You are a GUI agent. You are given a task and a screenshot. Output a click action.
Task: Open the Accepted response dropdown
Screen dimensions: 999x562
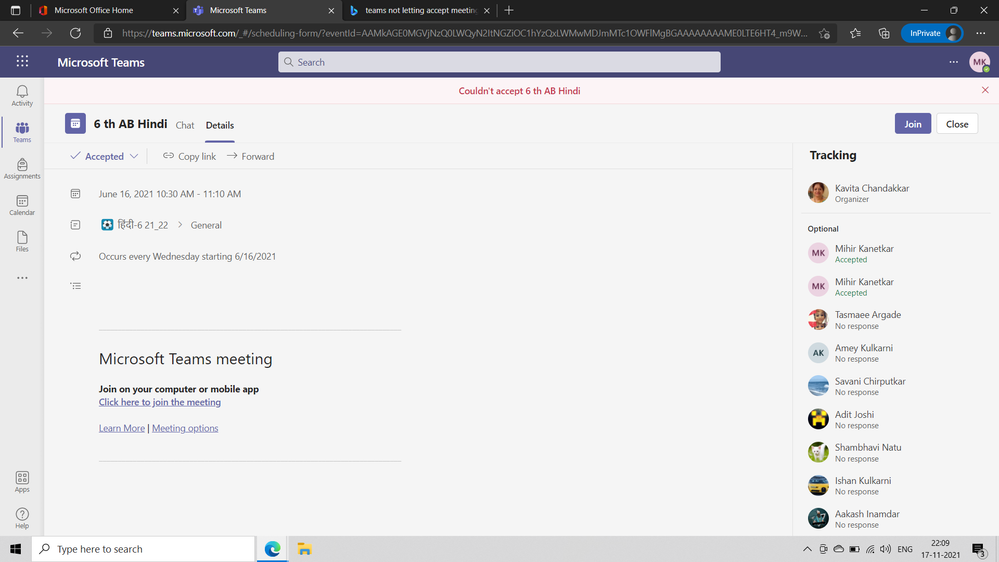pos(104,156)
